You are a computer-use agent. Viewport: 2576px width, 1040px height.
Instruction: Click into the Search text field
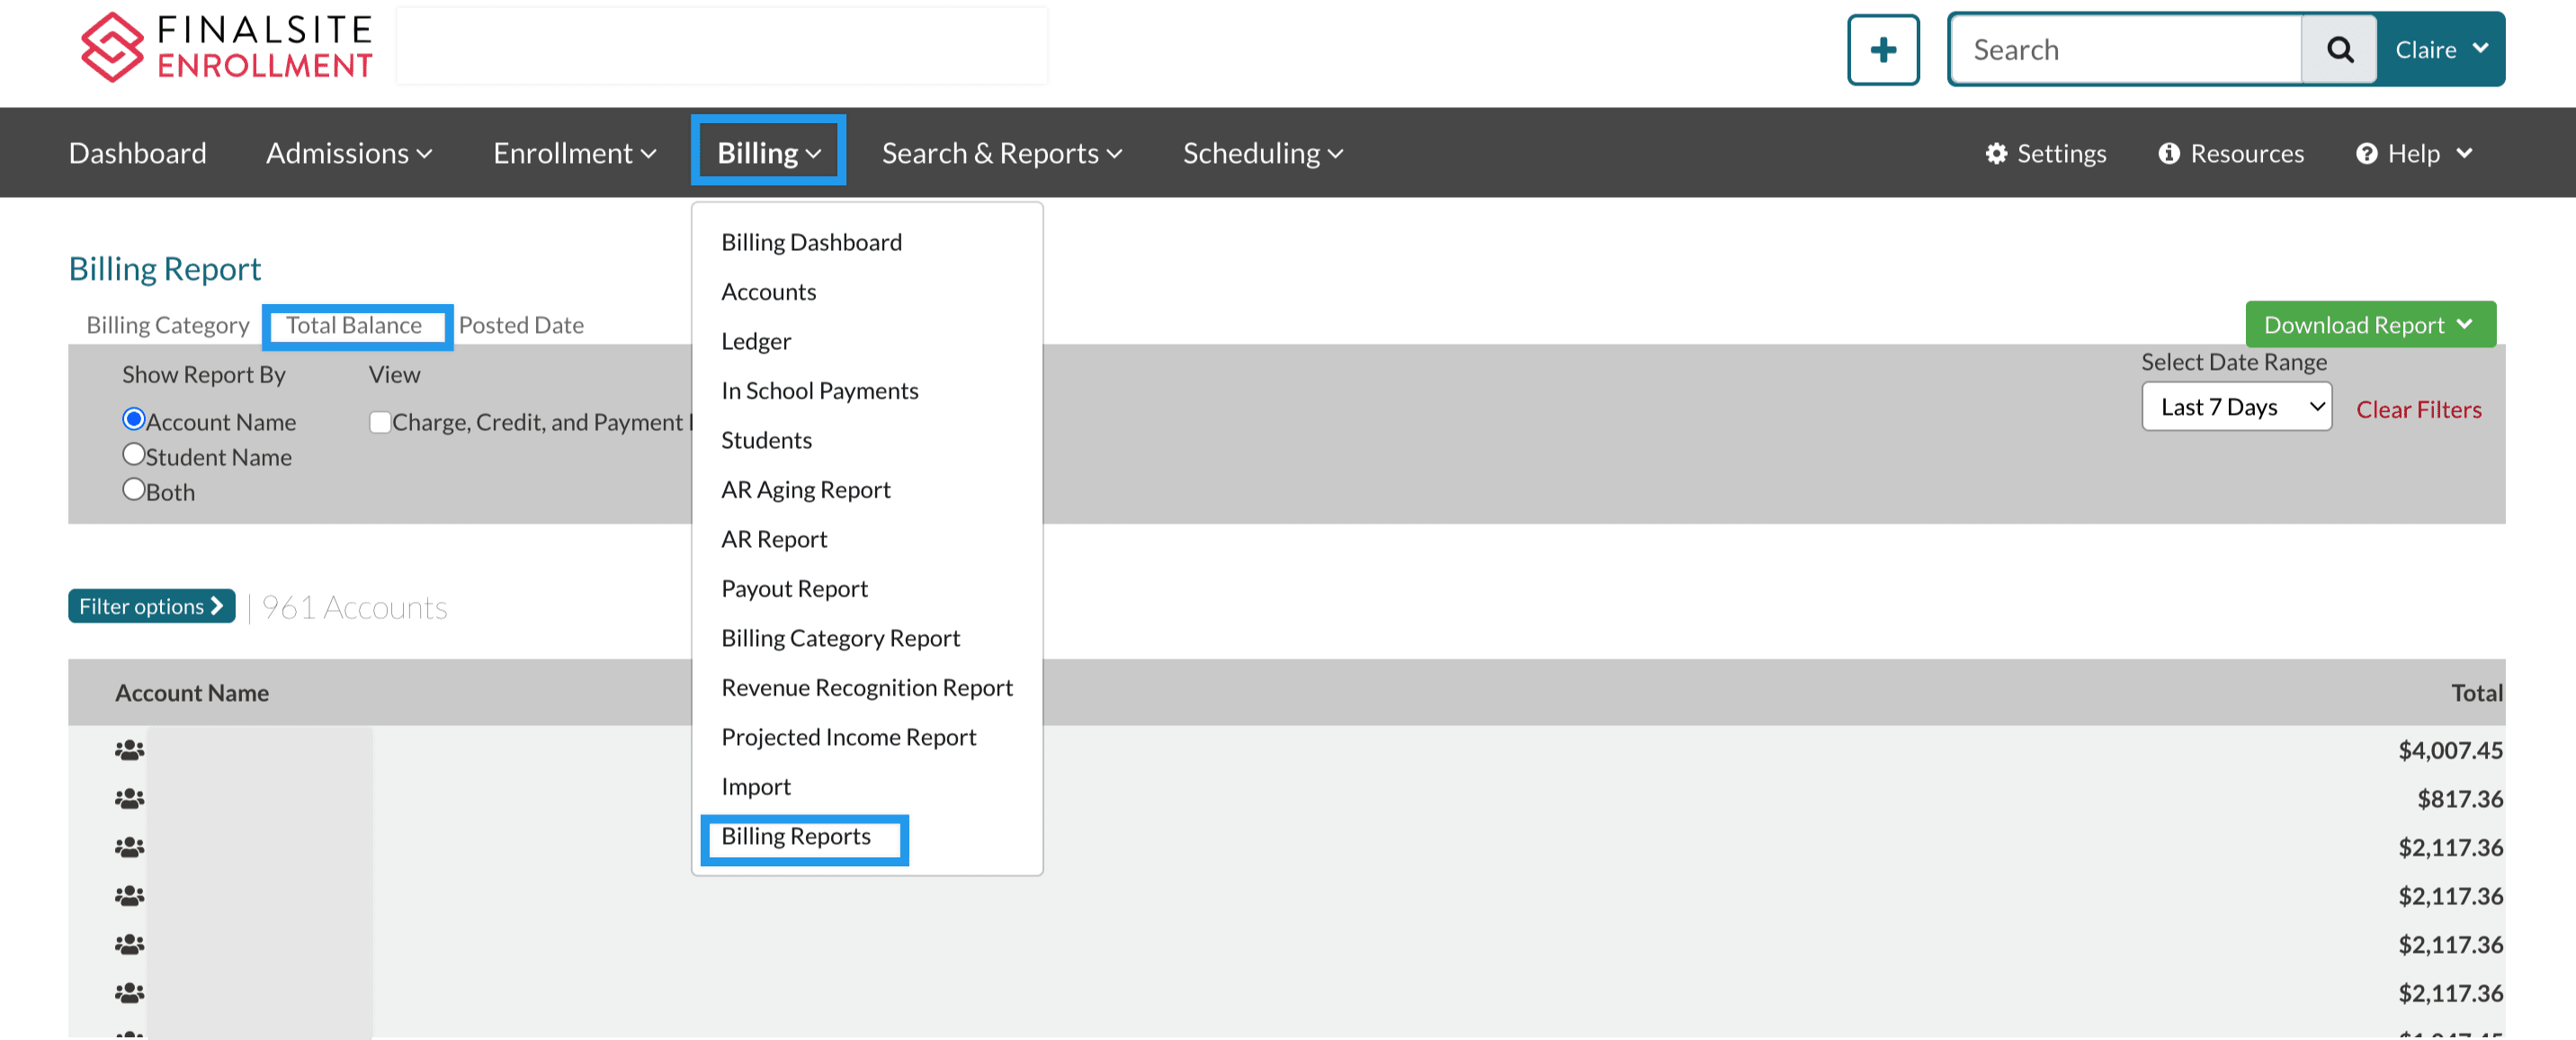2125,50
